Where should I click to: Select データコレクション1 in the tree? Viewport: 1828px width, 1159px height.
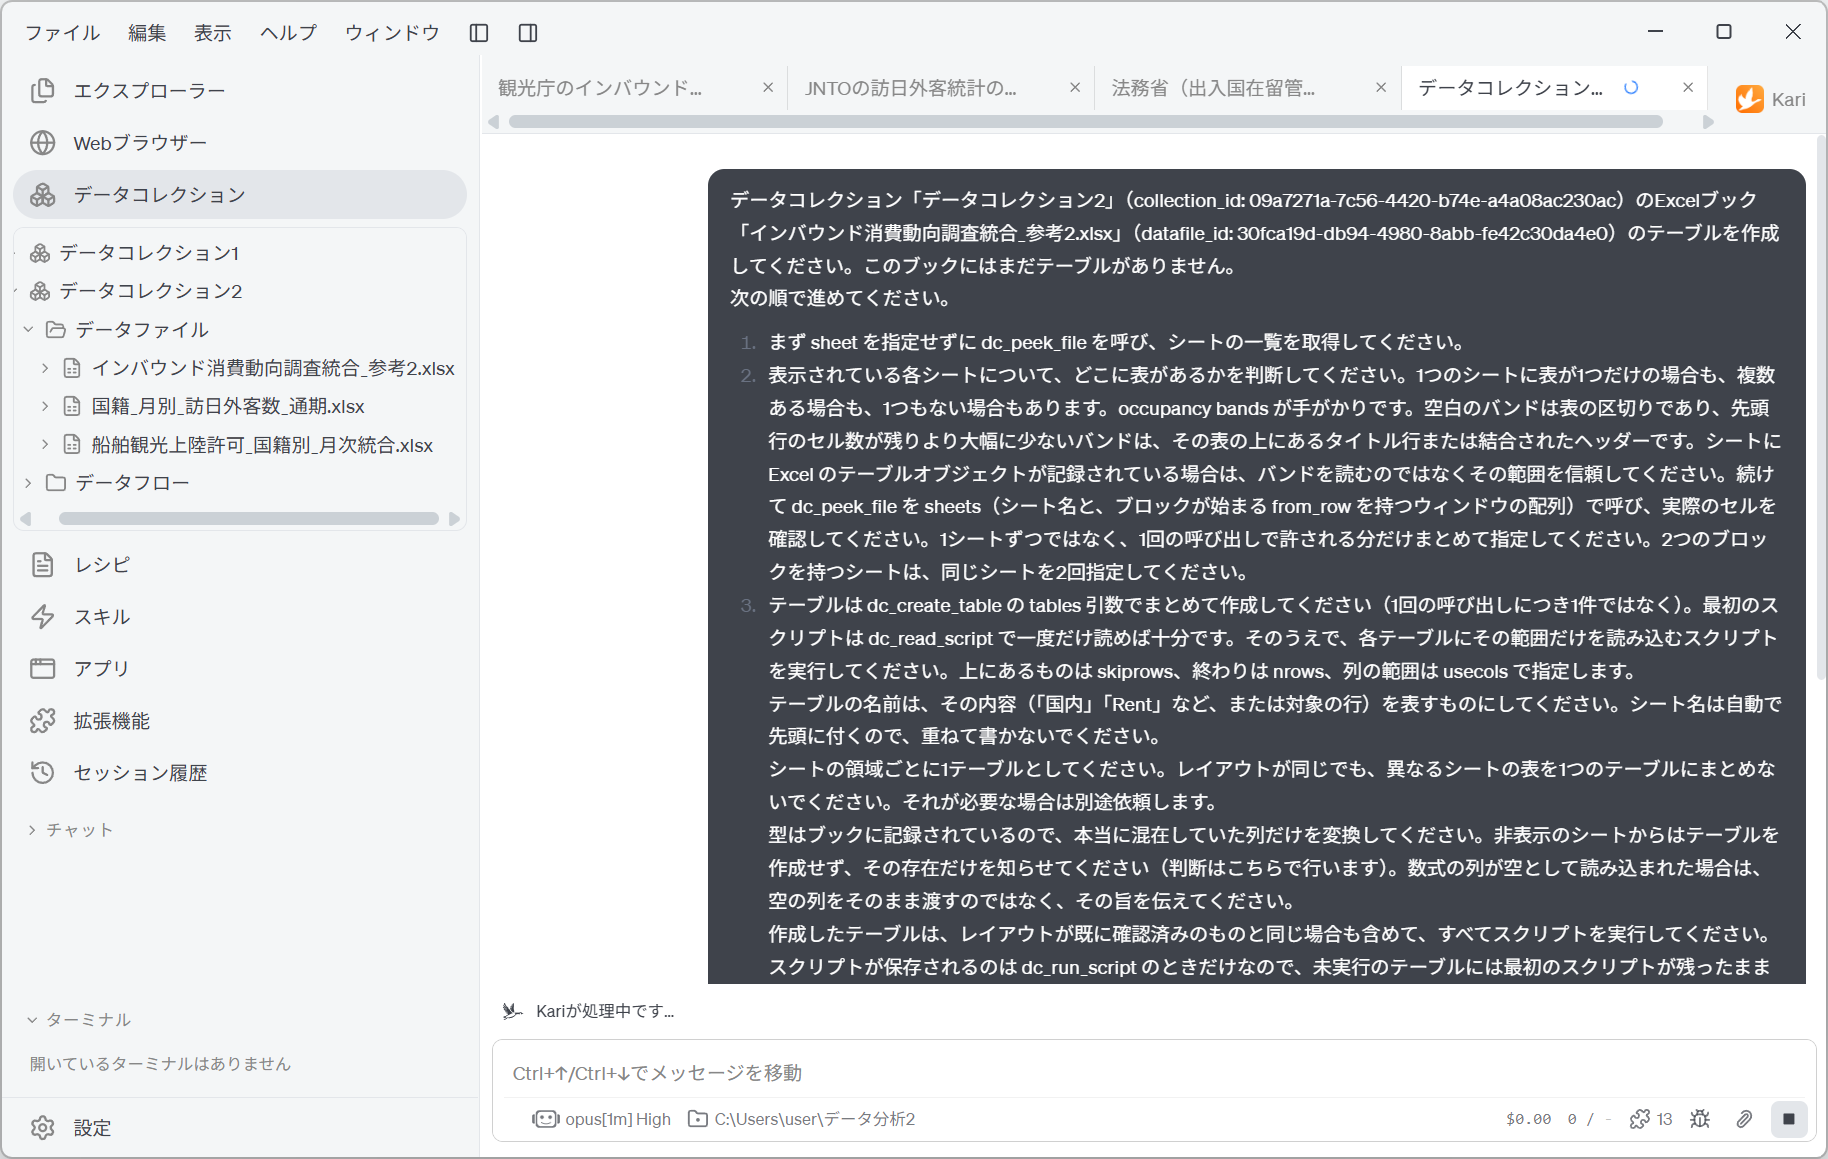149,253
